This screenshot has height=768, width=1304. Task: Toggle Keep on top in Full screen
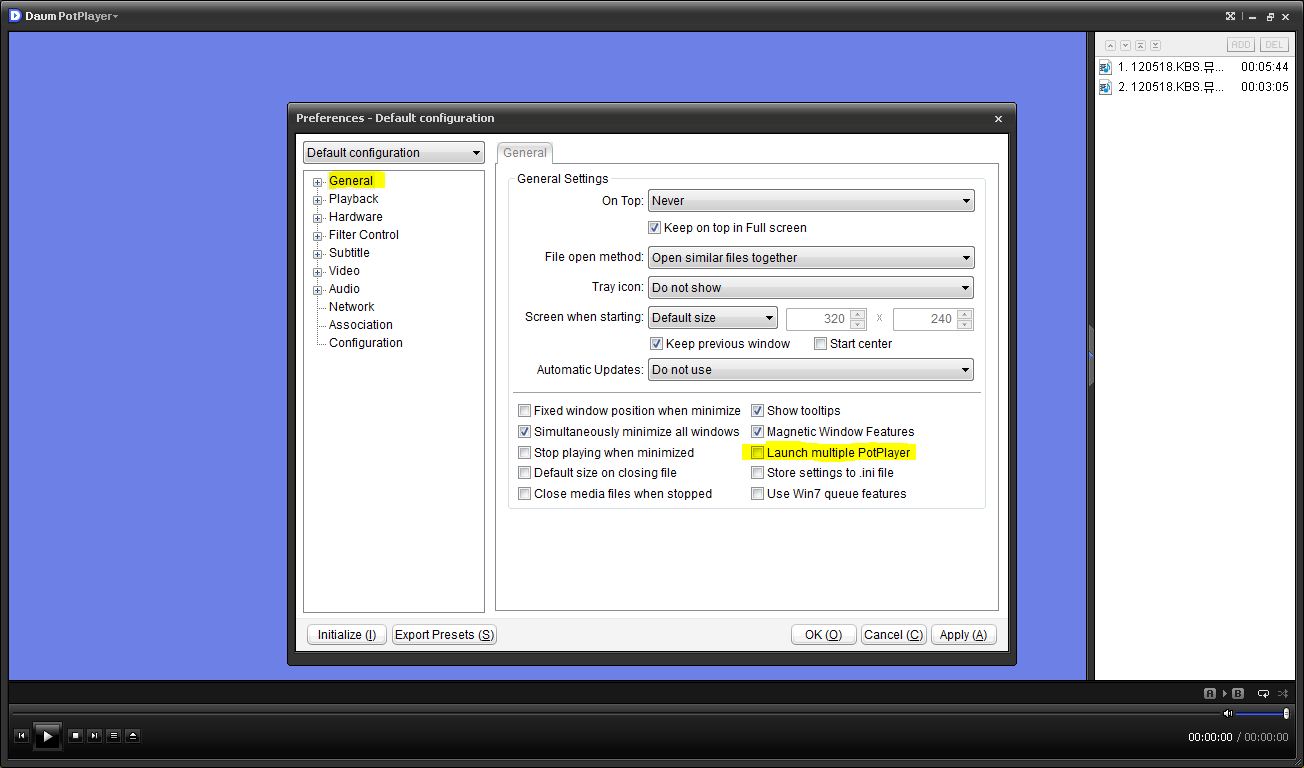[655, 228]
